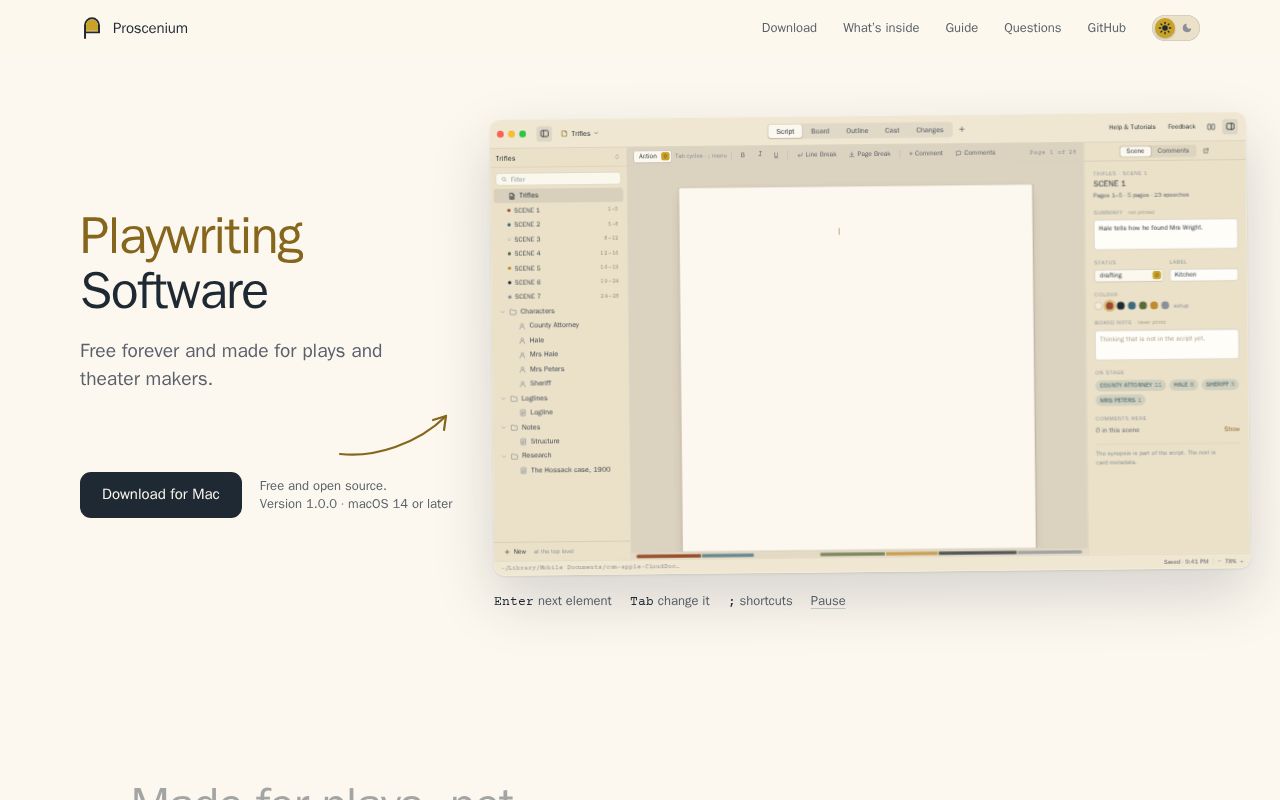
Task: Click the sidebar Filter search field
Action: pyautogui.click(x=559, y=179)
